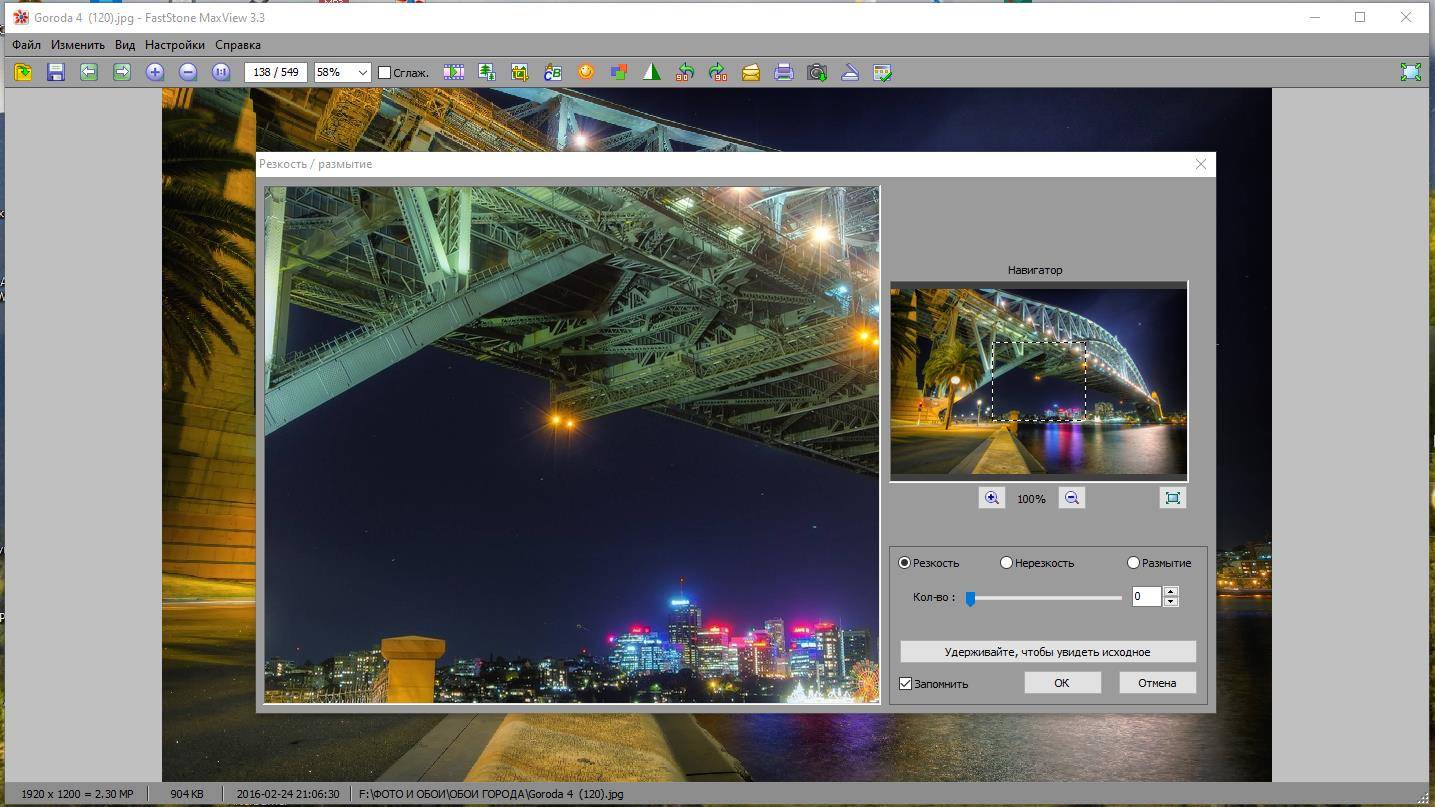Screen dimensions: 1435x807
Task: Zoom out the preview with magnifier minus
Action: point(1072,498)
